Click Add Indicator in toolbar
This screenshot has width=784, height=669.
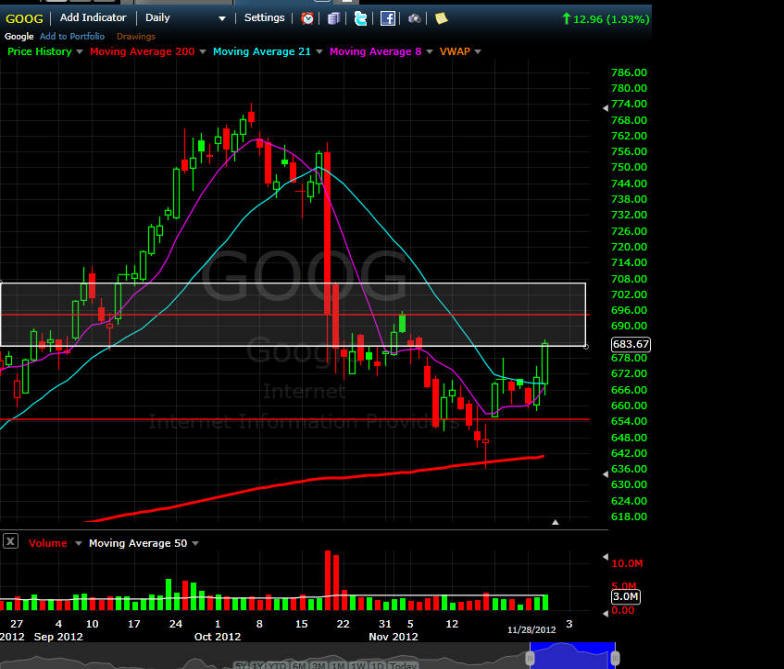[x=93, y=18]
